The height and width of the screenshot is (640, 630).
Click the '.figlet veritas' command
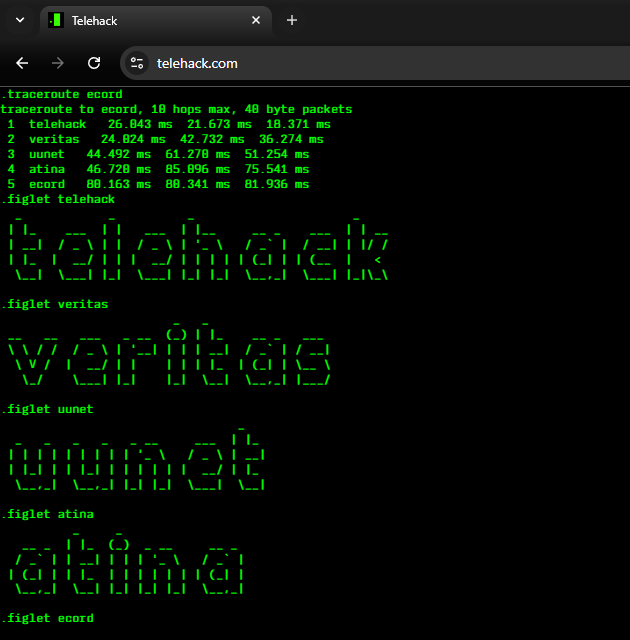click(55, 304)
